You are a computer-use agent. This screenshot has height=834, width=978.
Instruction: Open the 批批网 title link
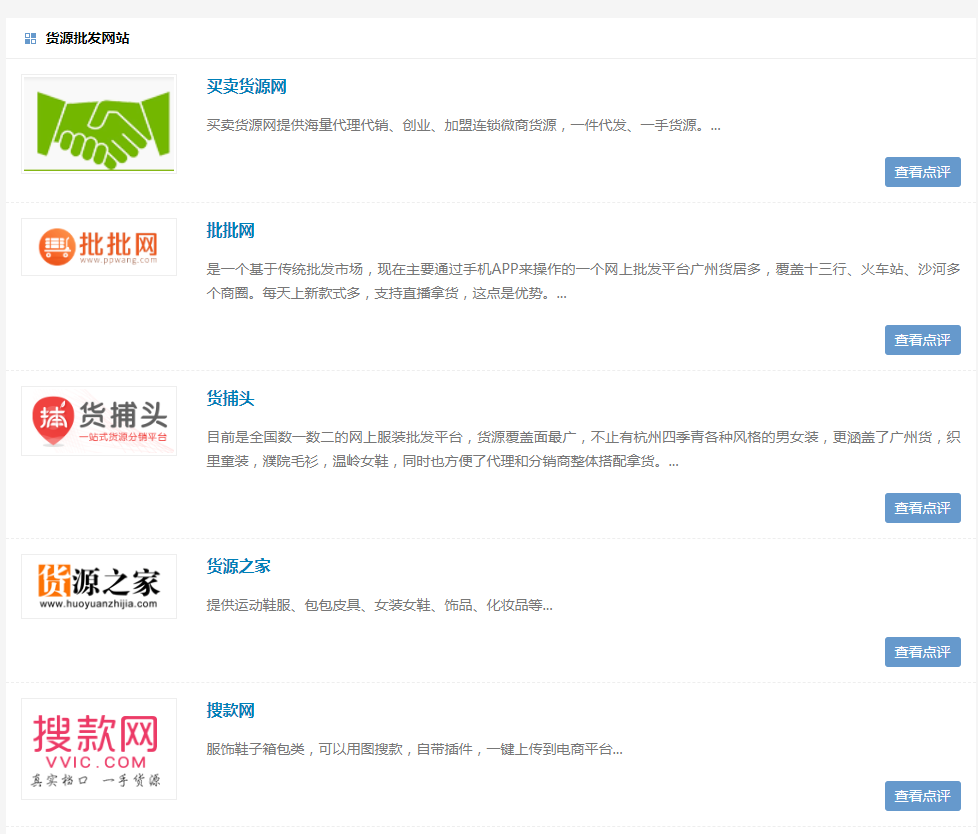coord(230,231)
